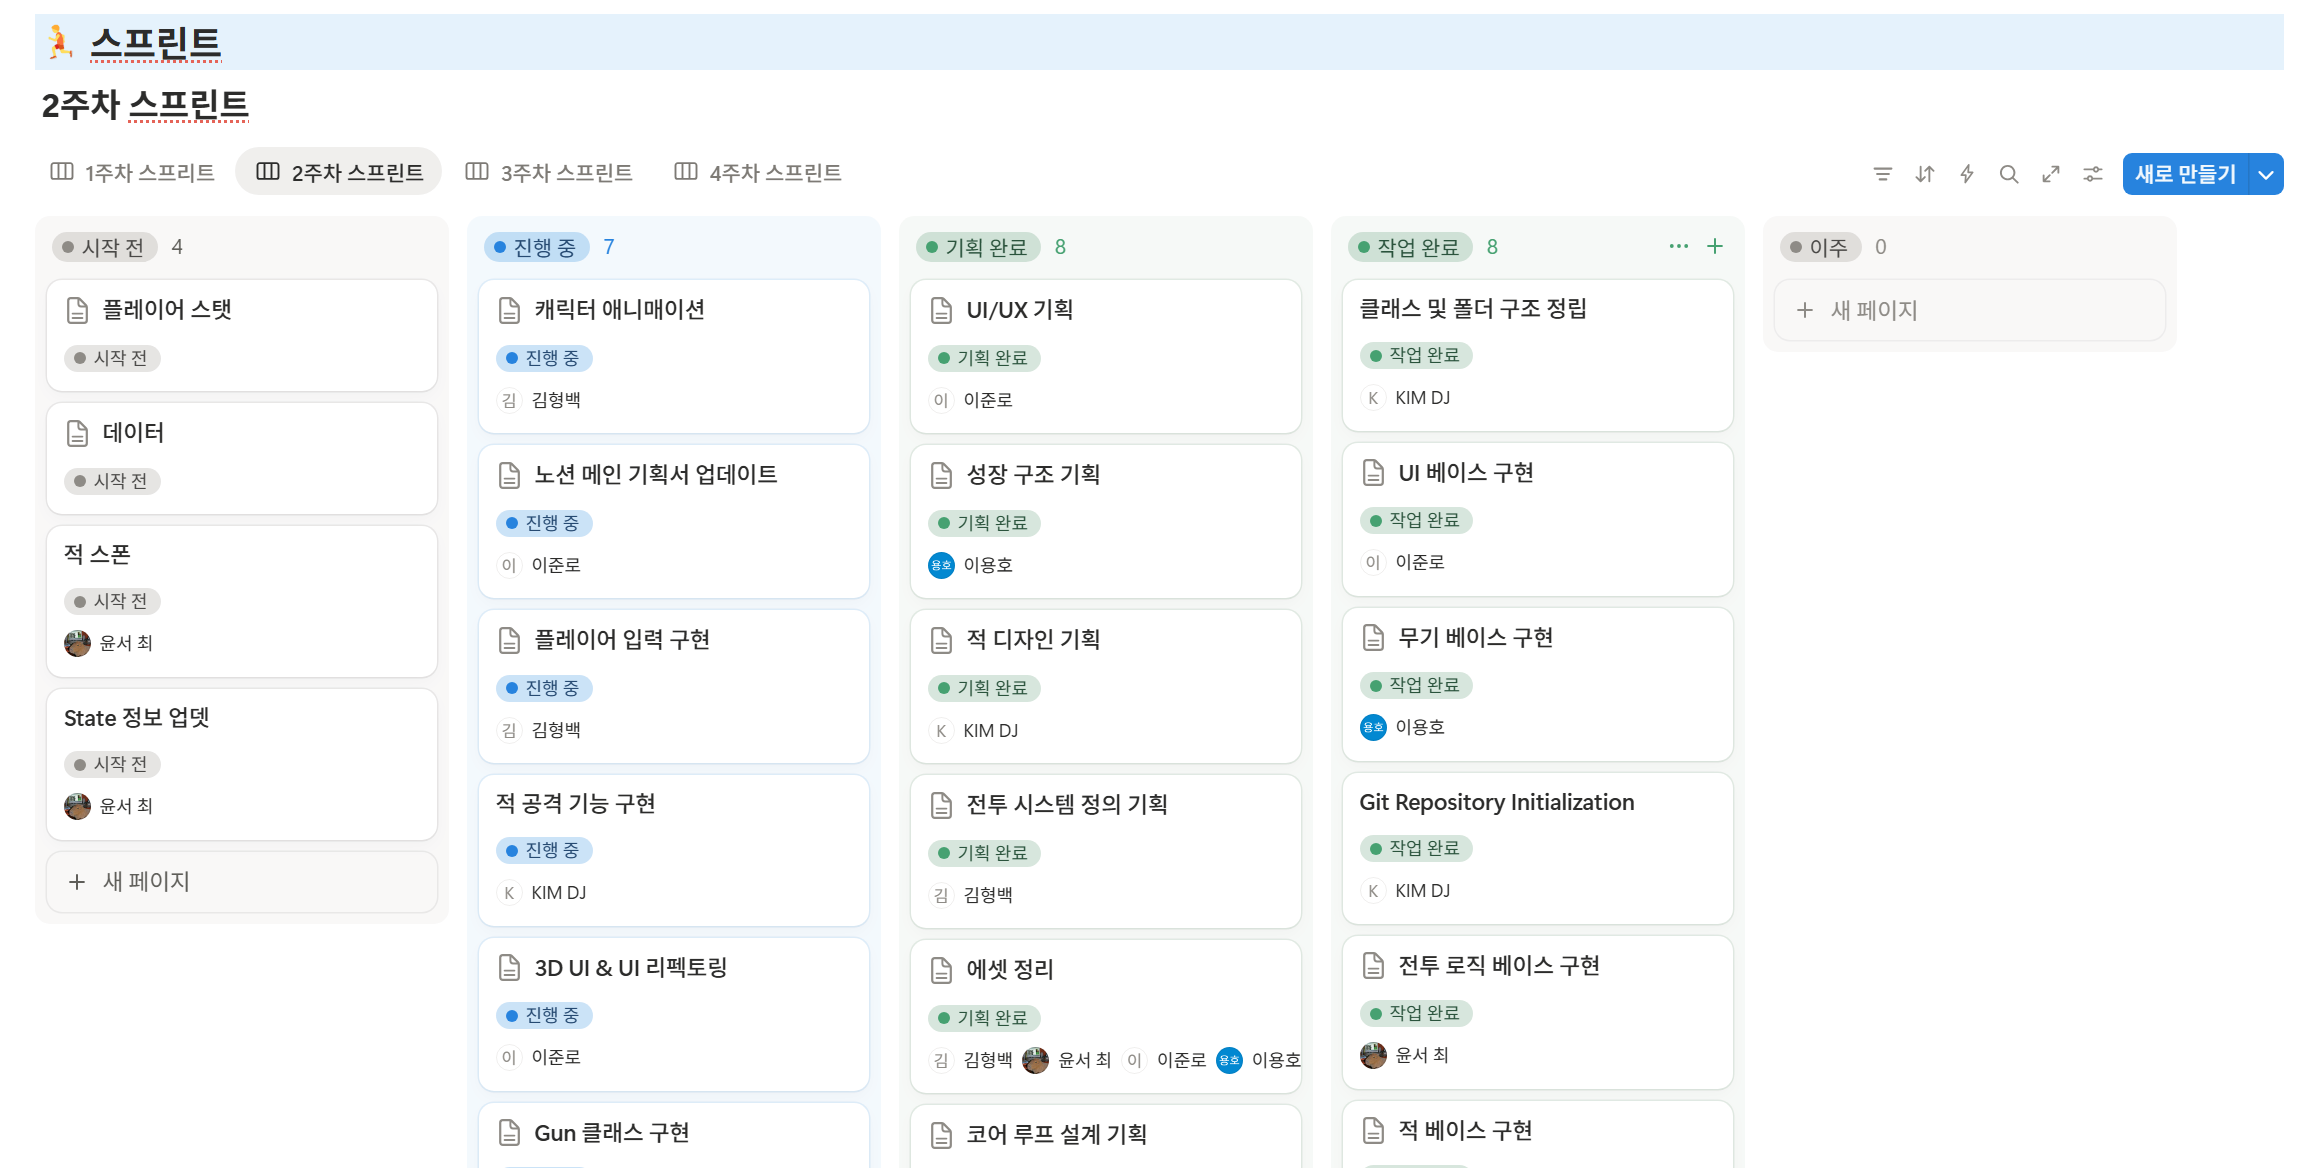Click the running-person 스프린트 page icon

point(60,42)
